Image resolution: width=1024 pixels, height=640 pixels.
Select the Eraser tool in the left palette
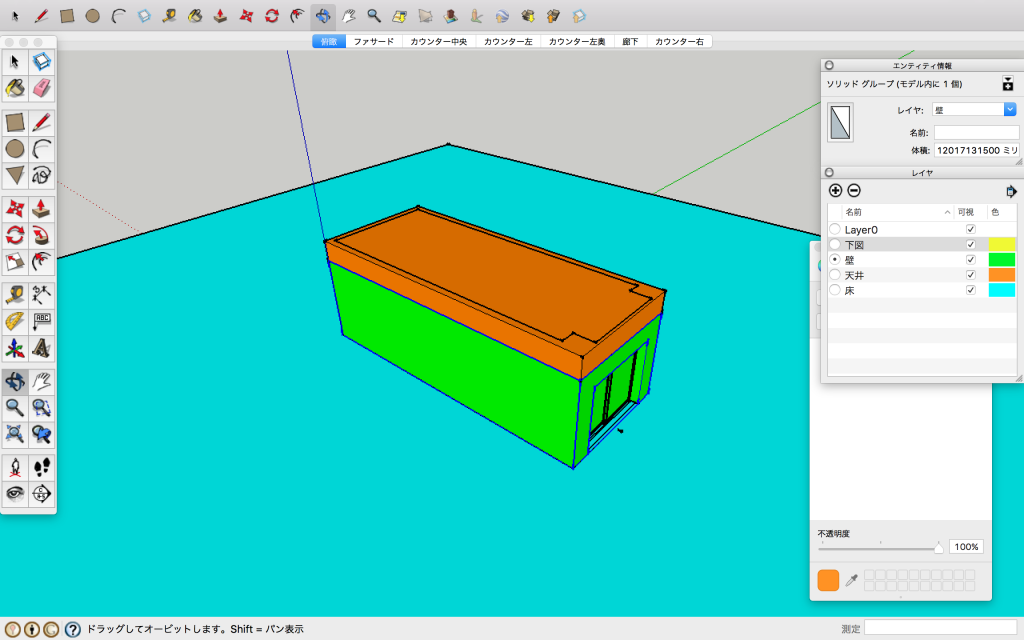(x=41, y=88)
